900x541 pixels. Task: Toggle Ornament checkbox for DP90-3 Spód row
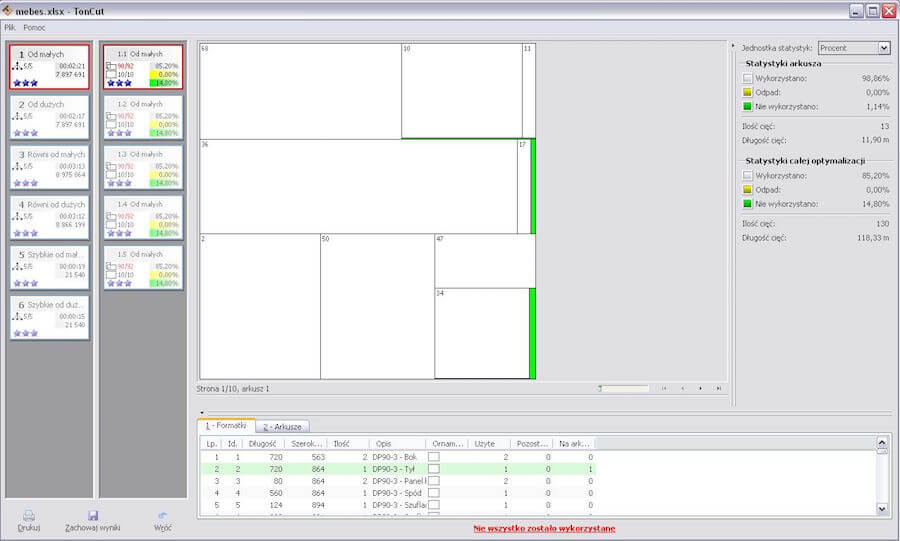point(434,492)
